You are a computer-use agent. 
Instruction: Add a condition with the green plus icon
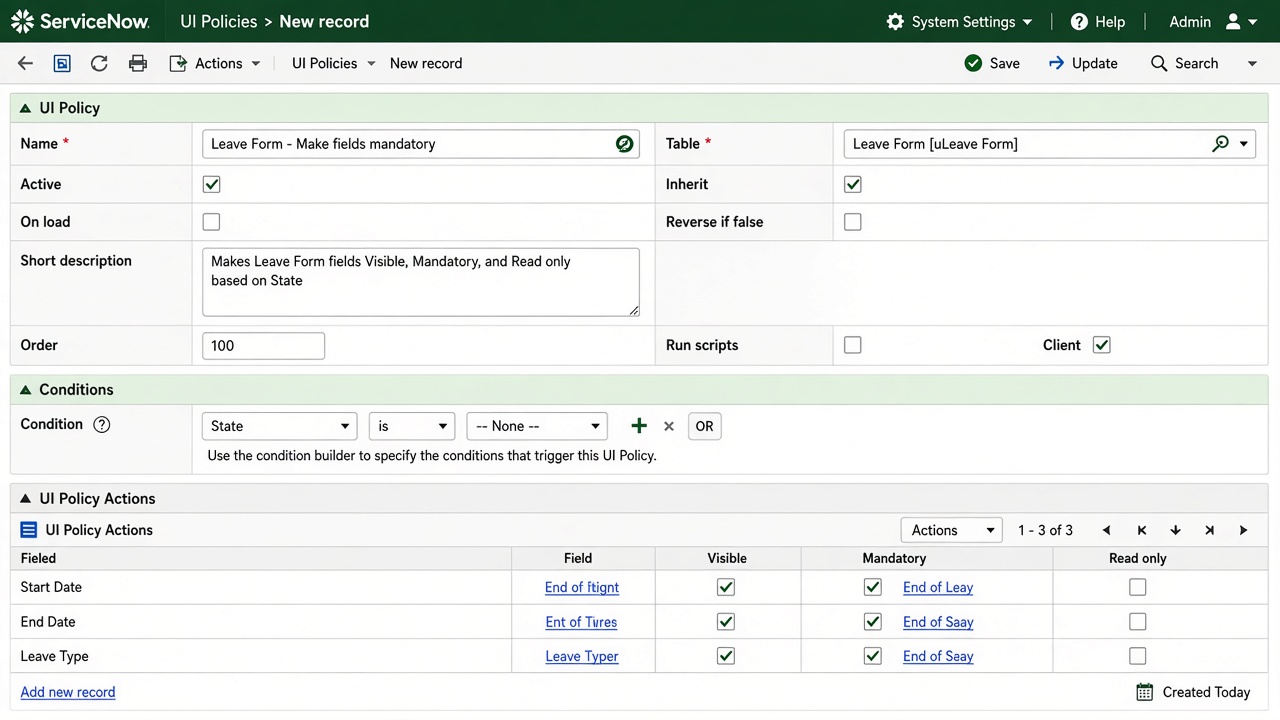(639, 426)
